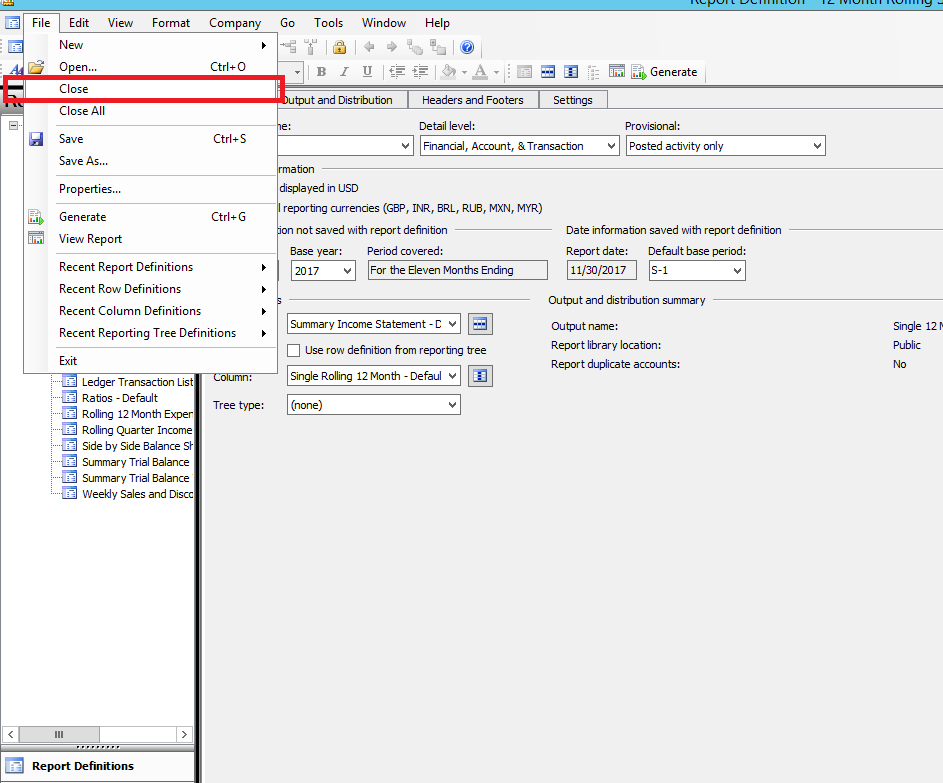The width and height of the screenshot is (943, 783).
Task: Click the Report date field showing 11/30/2017
Action: pyautogui.click(x=600, y=270)
